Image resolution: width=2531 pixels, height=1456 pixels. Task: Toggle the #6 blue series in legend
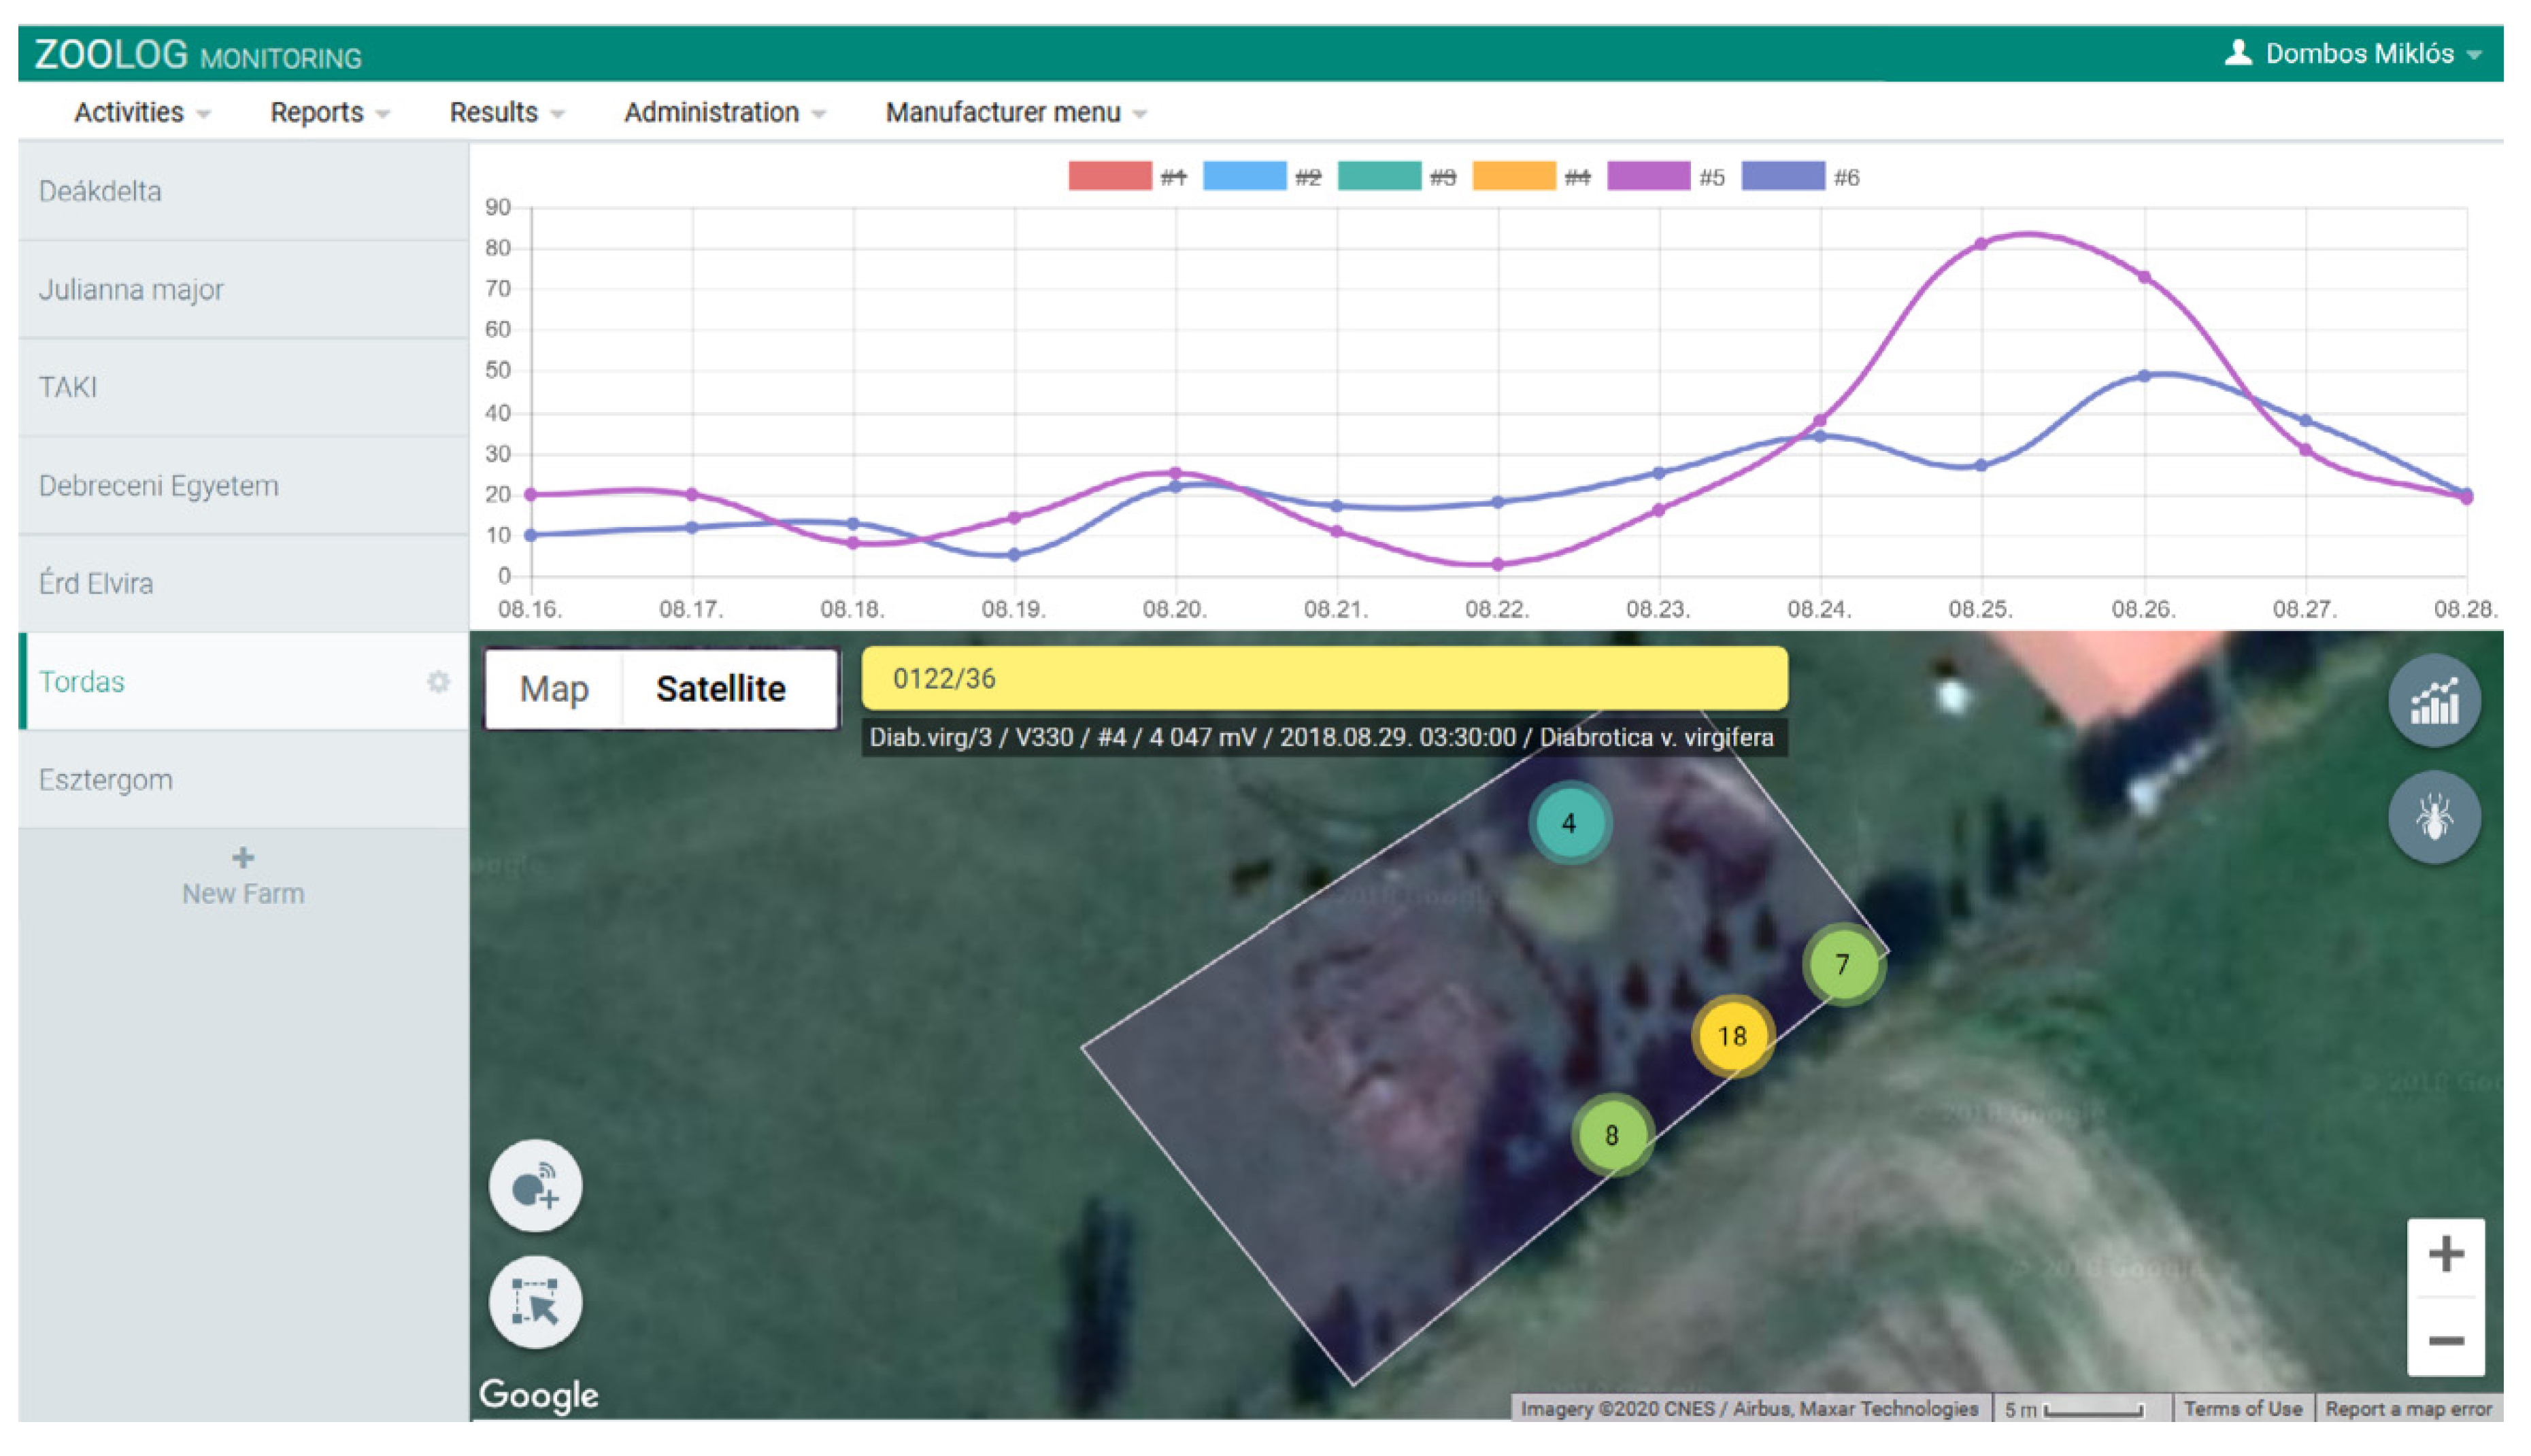tap(1782, 177)
